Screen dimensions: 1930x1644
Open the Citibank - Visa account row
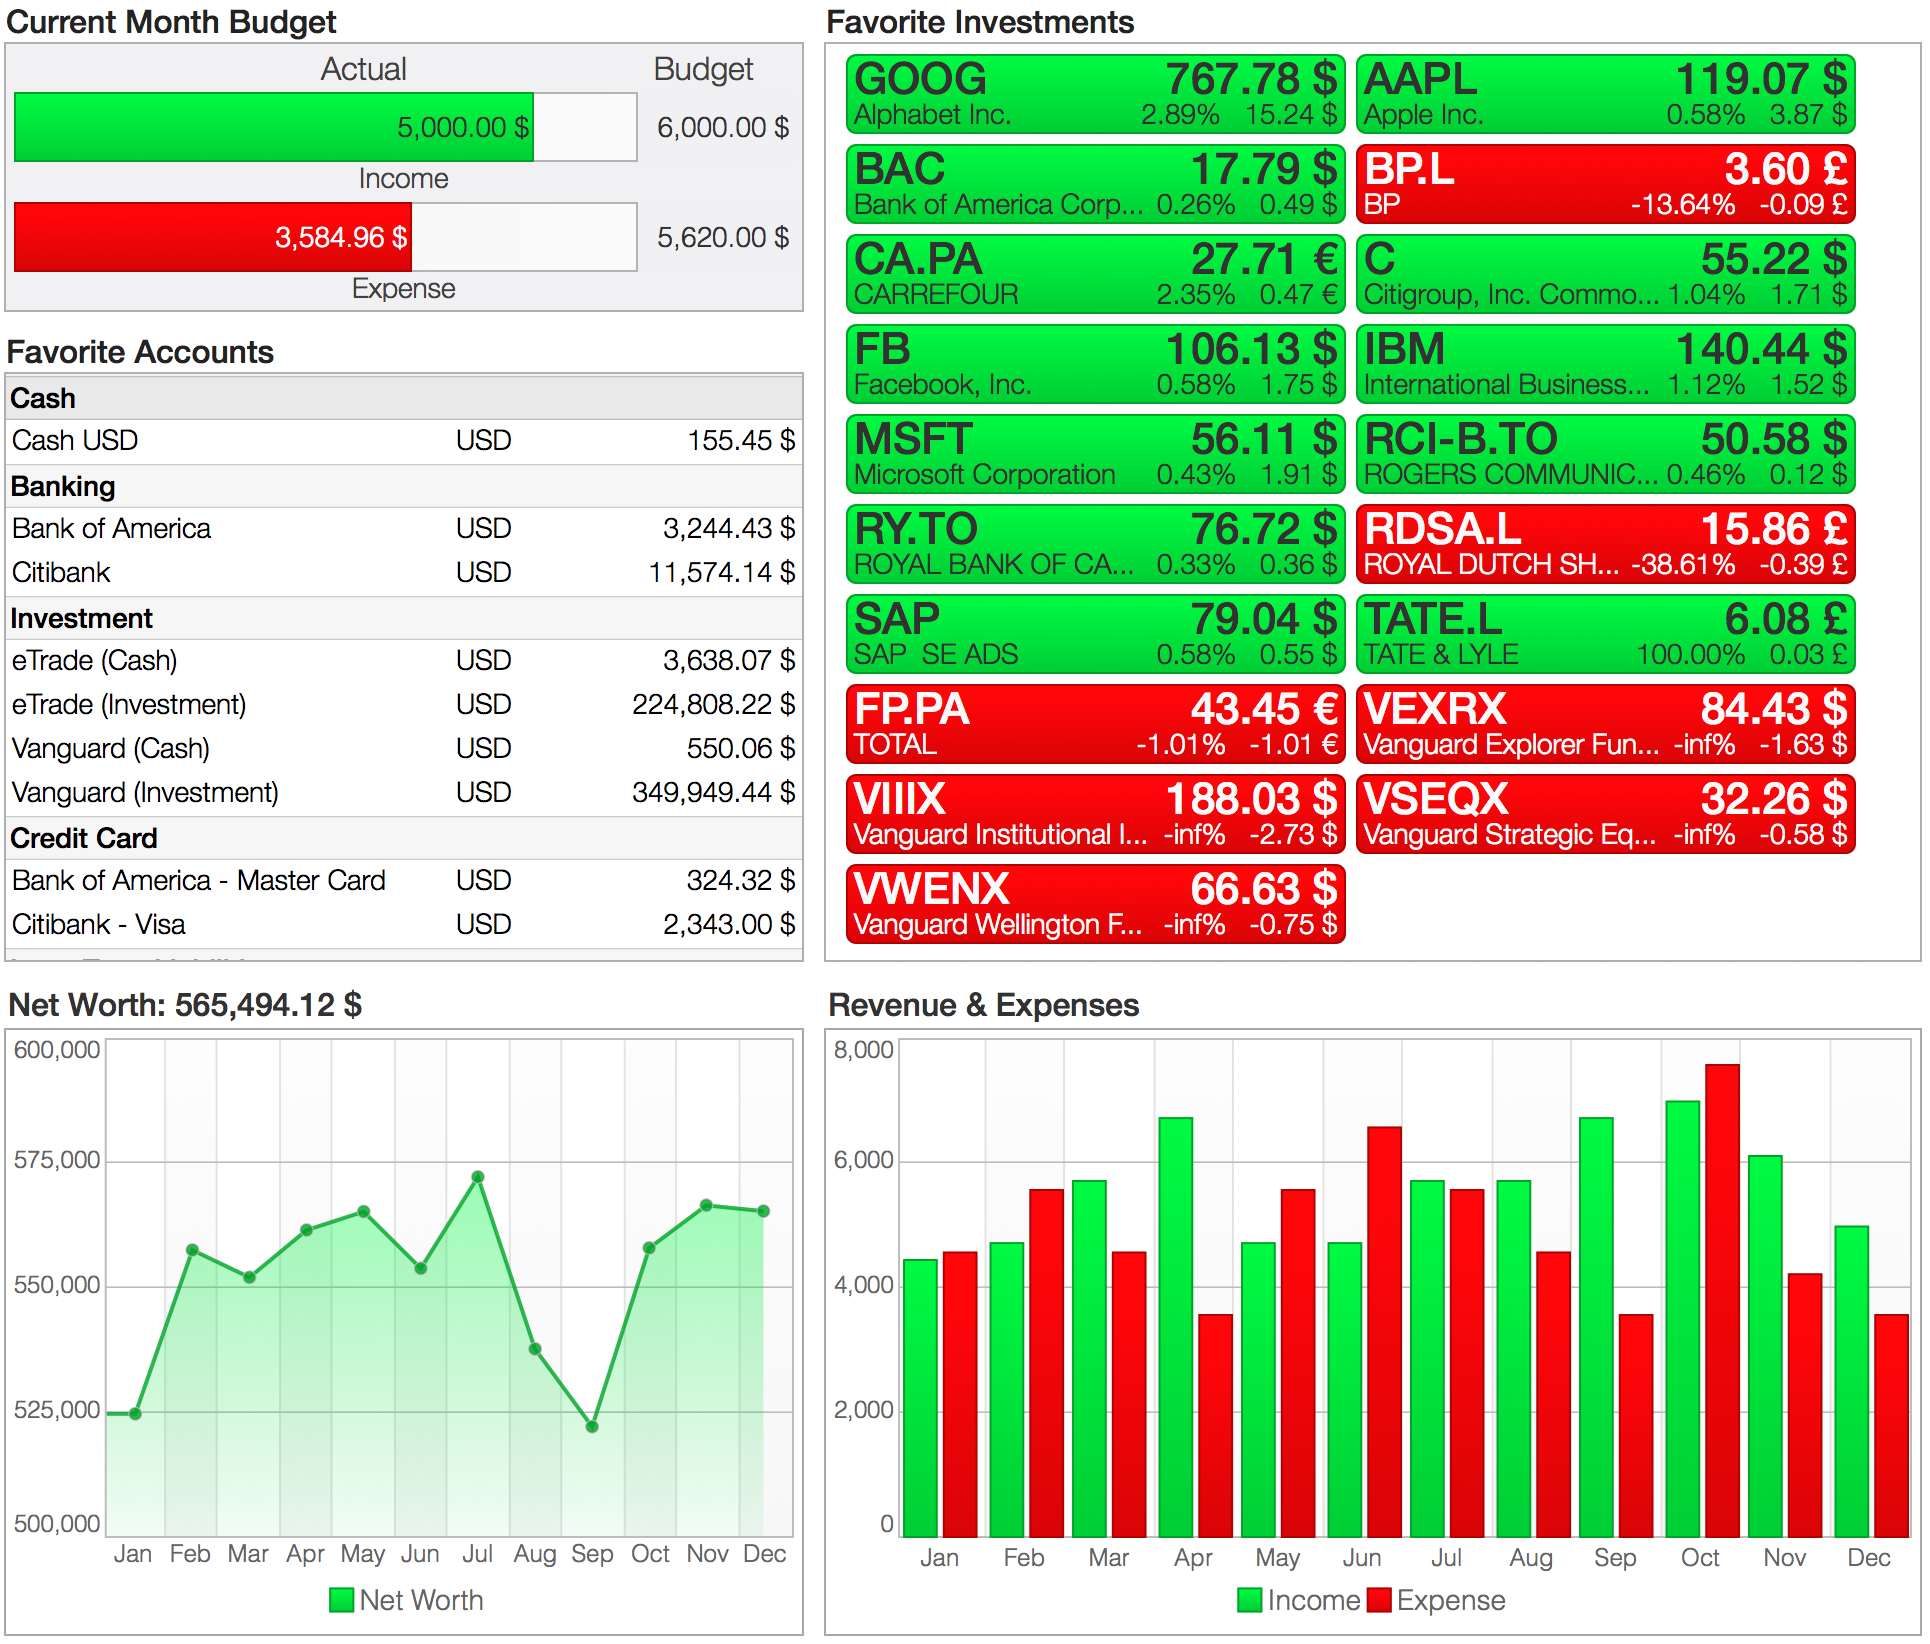(x=404, y=924)
